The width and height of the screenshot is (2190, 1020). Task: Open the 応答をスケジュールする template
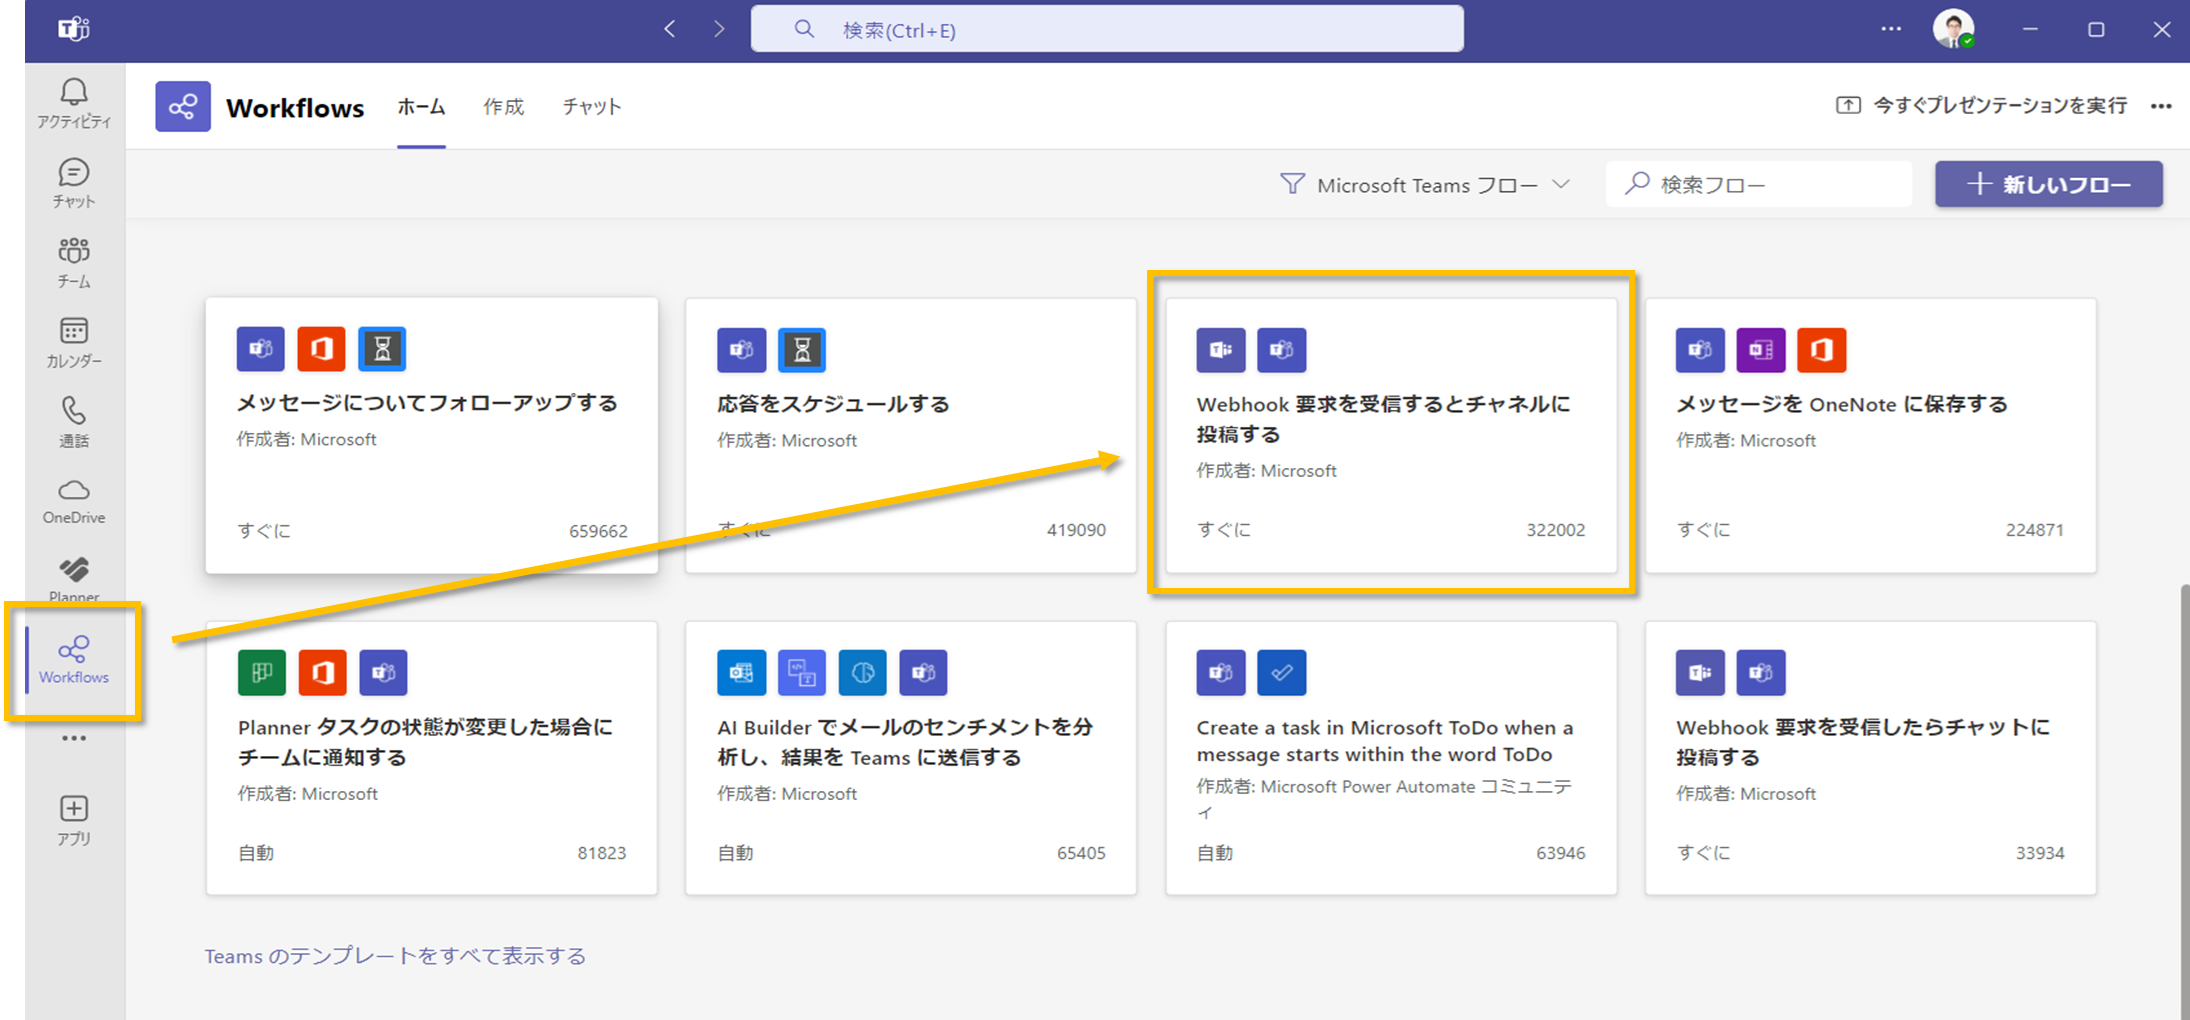click(911, 435)
